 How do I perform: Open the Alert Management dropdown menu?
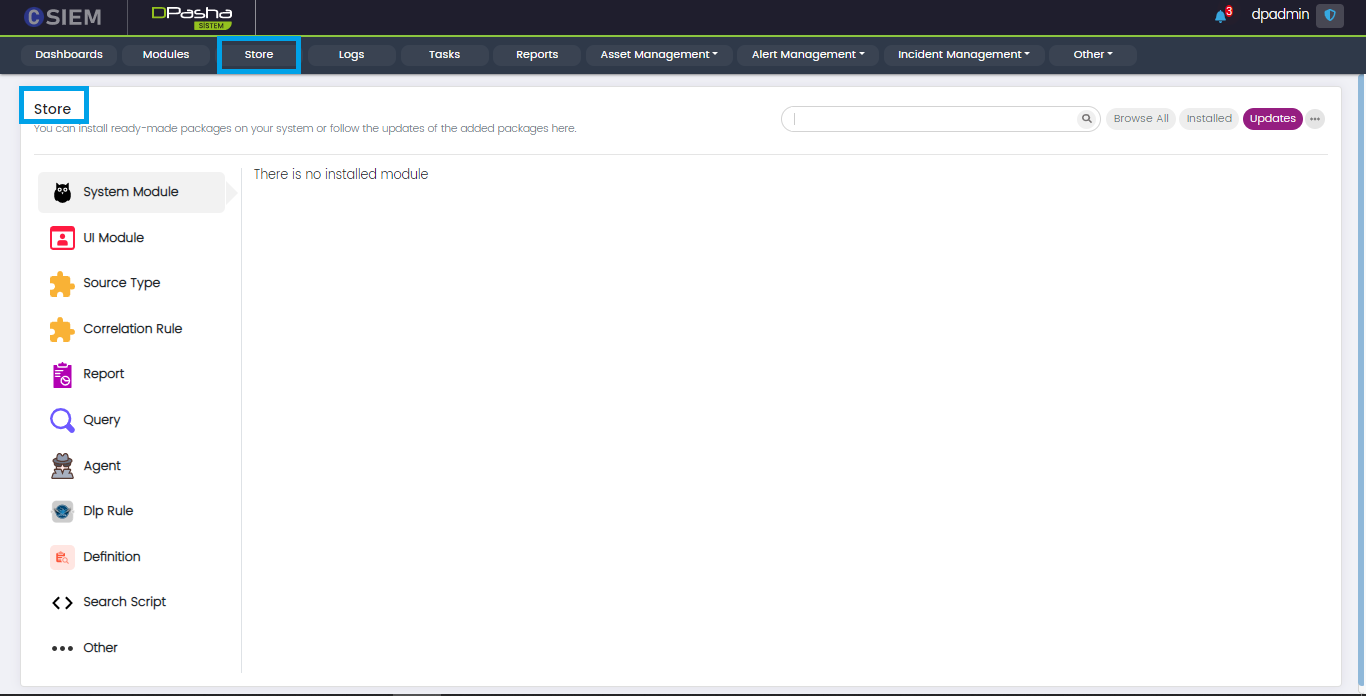pos(808,55)
